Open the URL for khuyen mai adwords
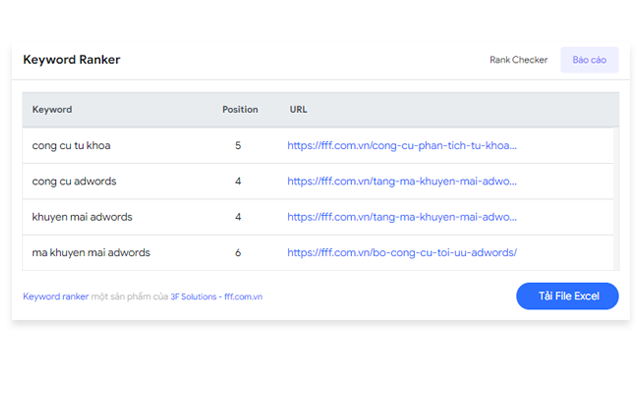The height and width of the screenshot is (400, 640). [x=402, y=217]
